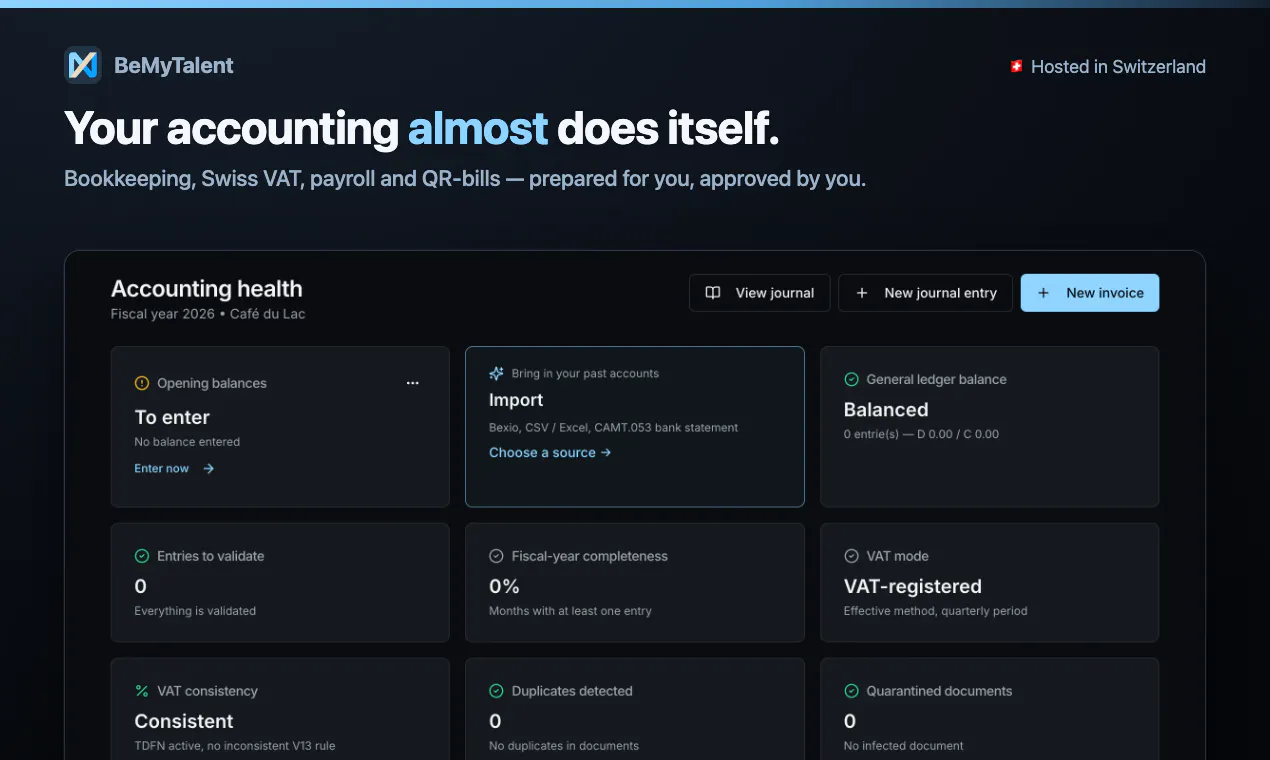Click the Opening balances warning icon
The height and width of the screenshot is (760, 1270).
coord(142,383)
